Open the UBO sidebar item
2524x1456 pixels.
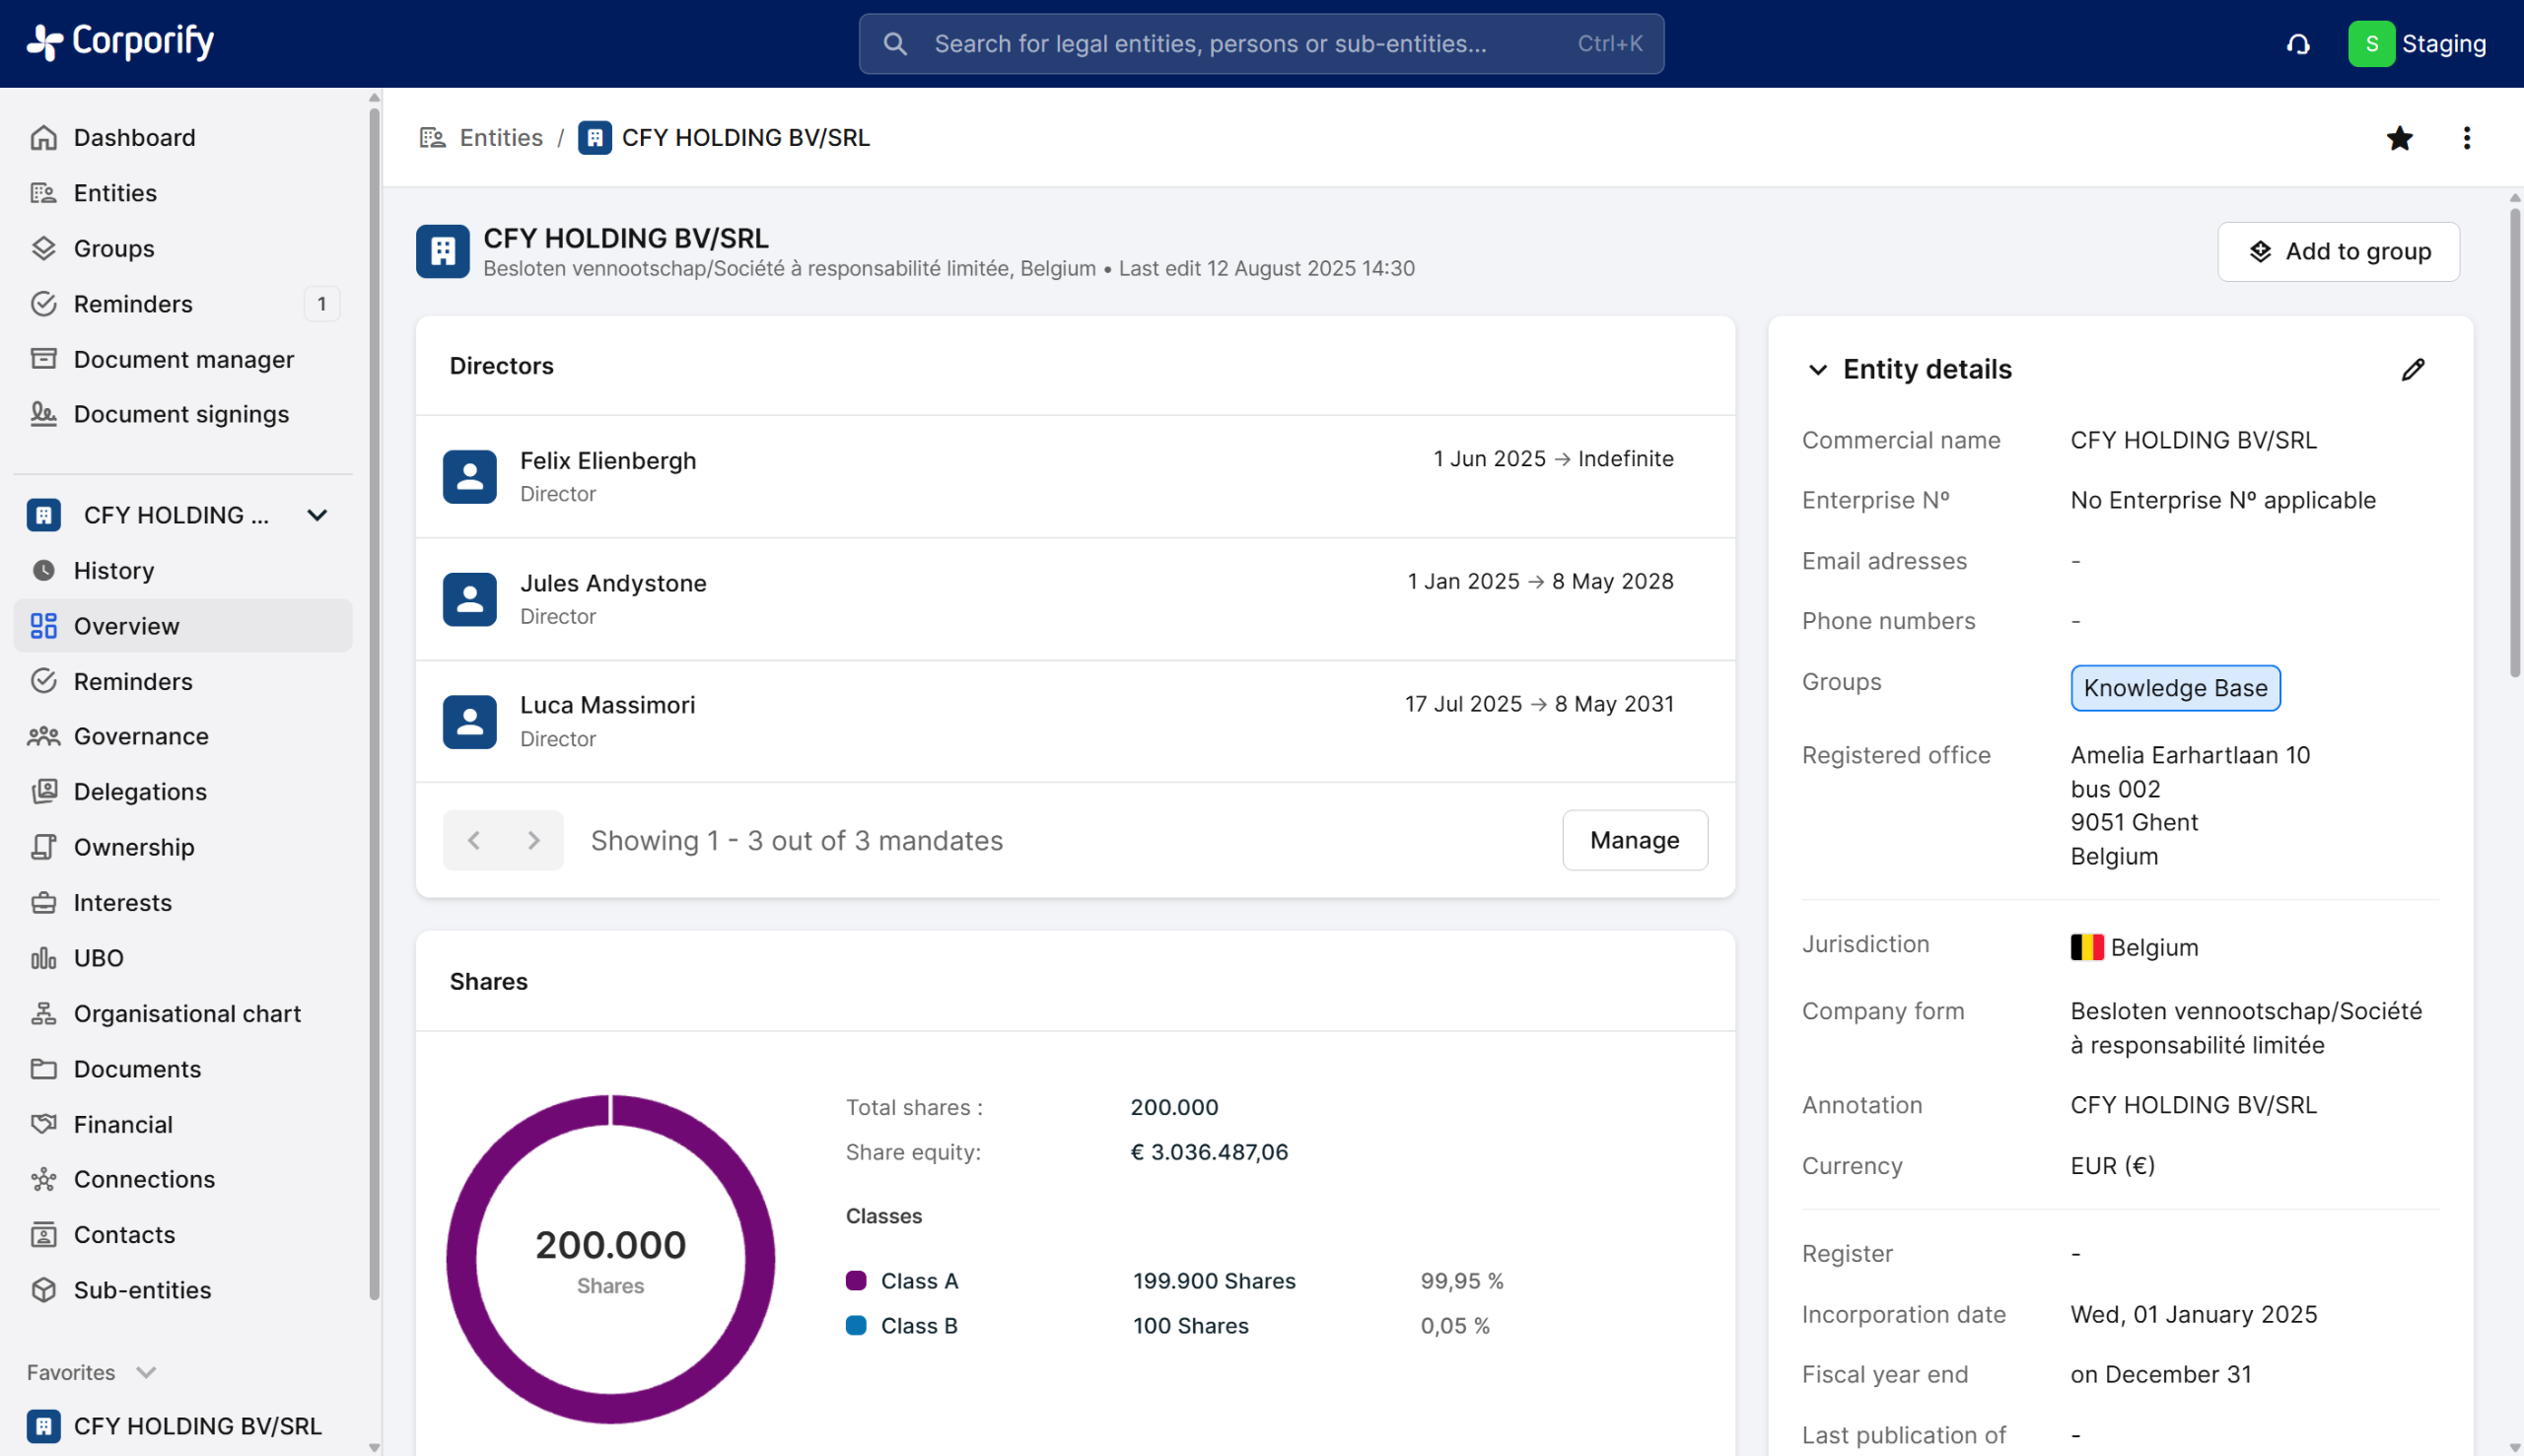pyautogui.click(x=98, y=957)
